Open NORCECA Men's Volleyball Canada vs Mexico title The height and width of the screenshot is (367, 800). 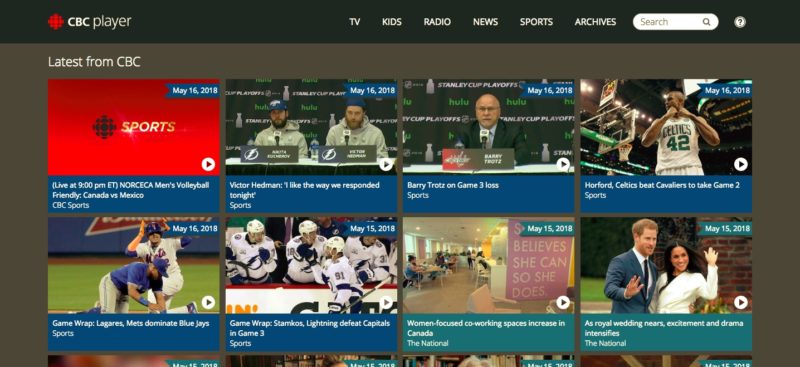[x=131, y=190]
